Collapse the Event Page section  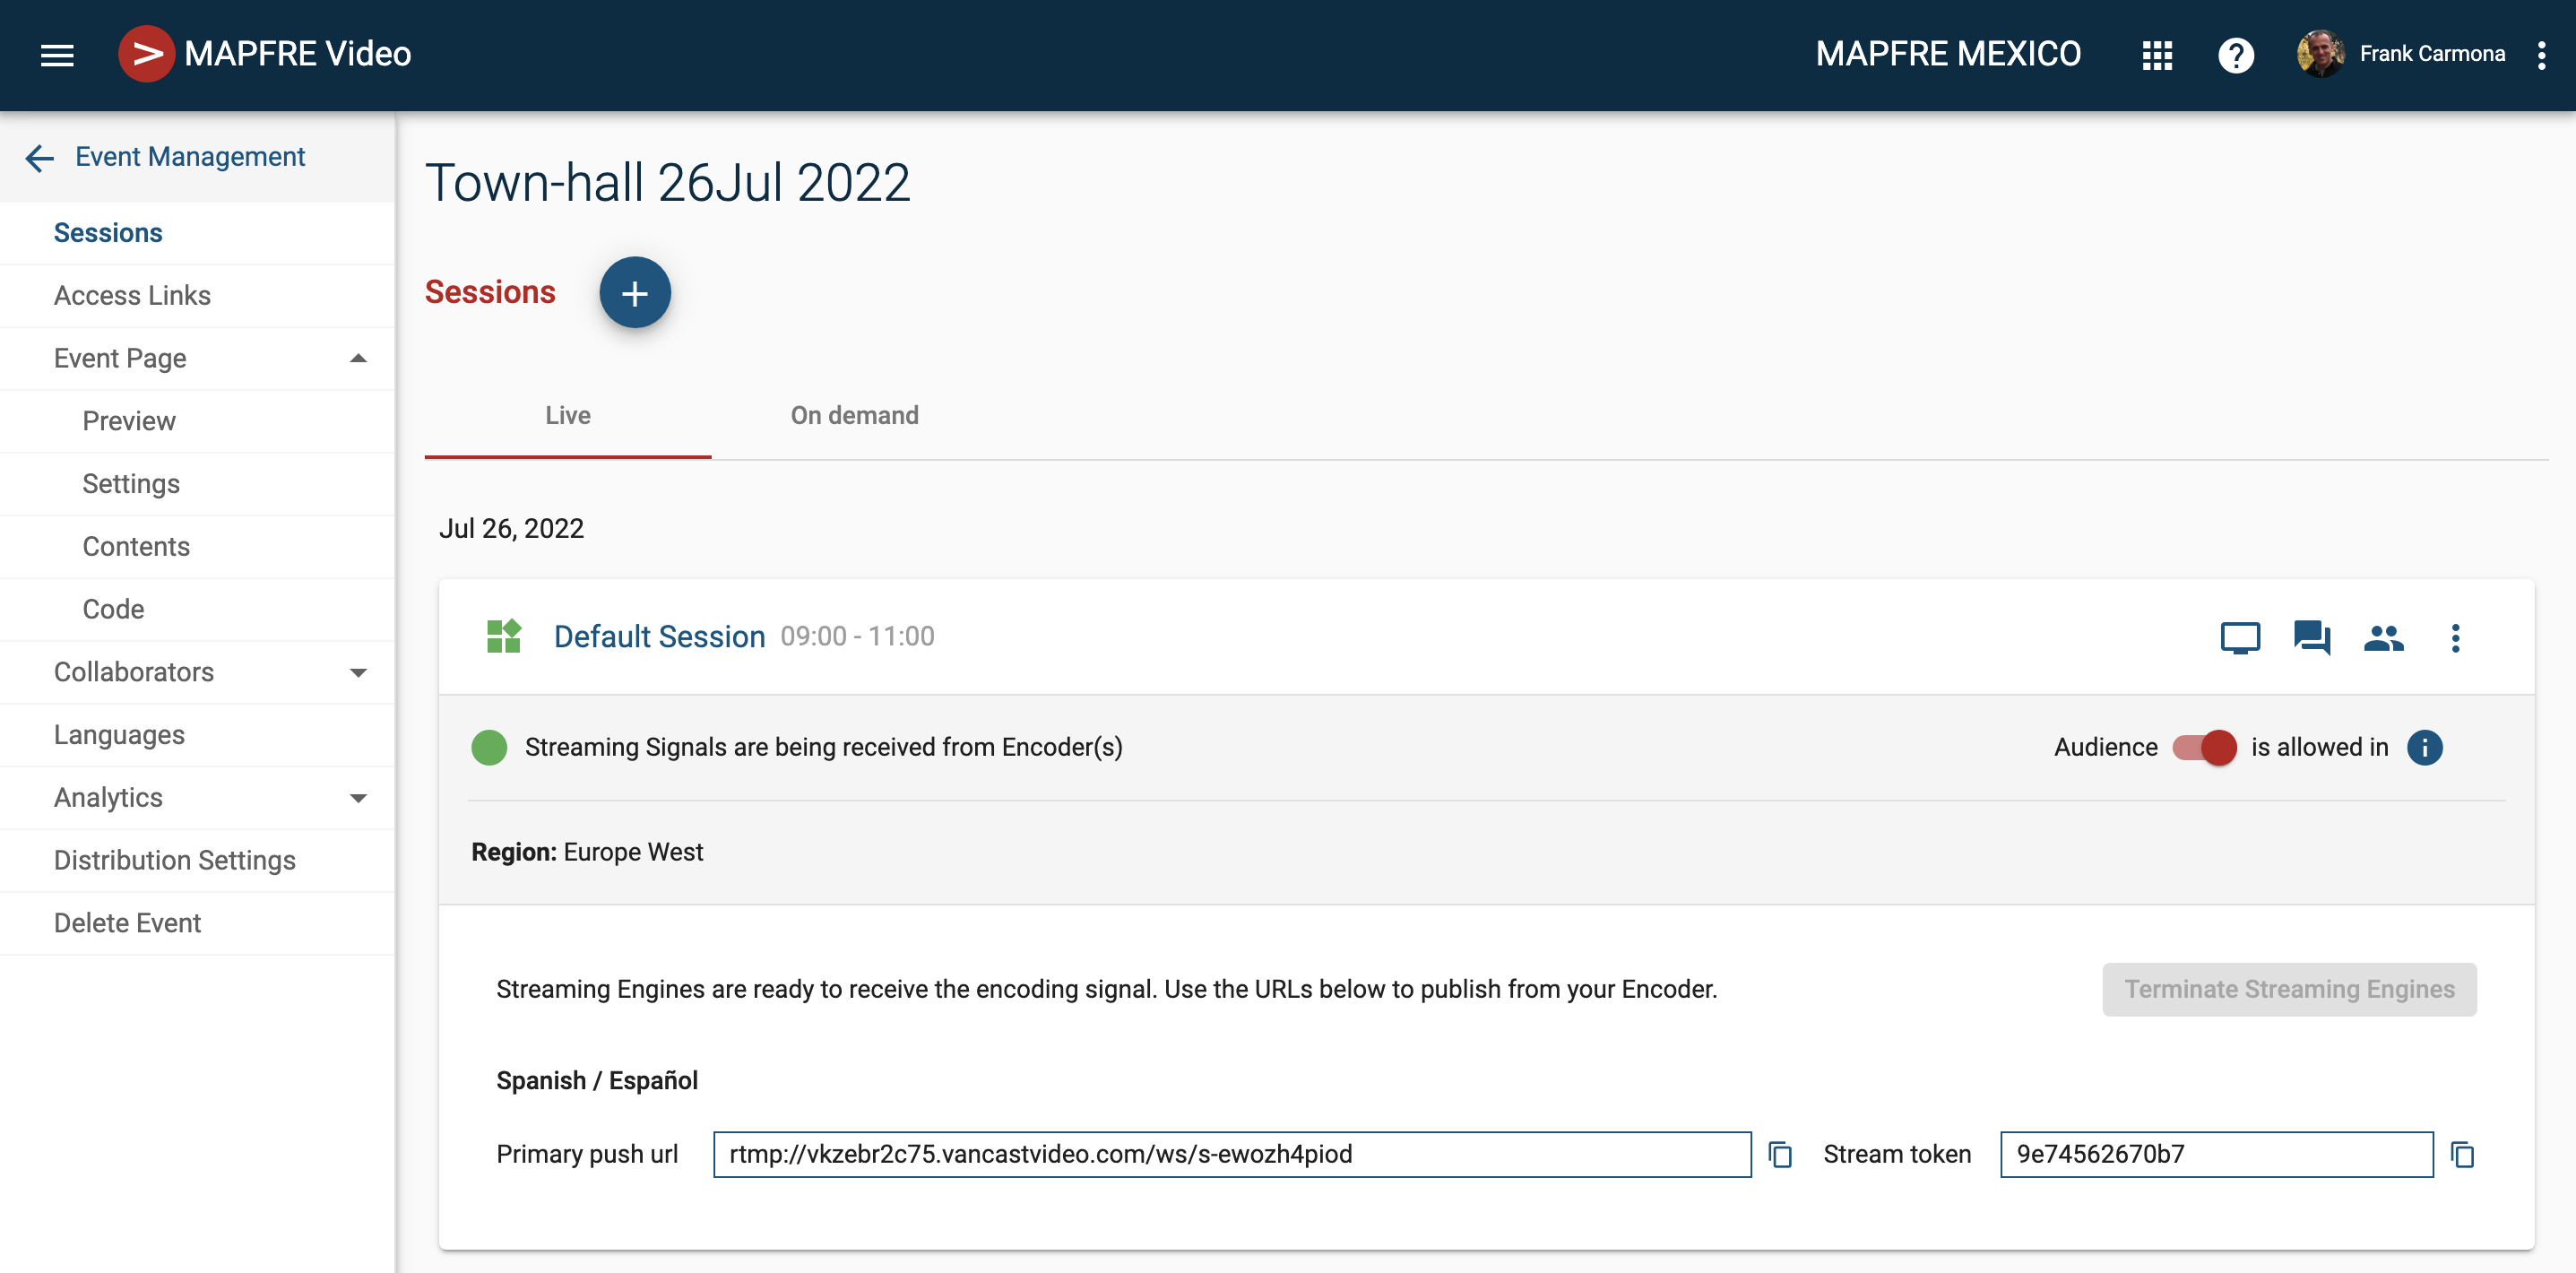click(x=358, y=358)
